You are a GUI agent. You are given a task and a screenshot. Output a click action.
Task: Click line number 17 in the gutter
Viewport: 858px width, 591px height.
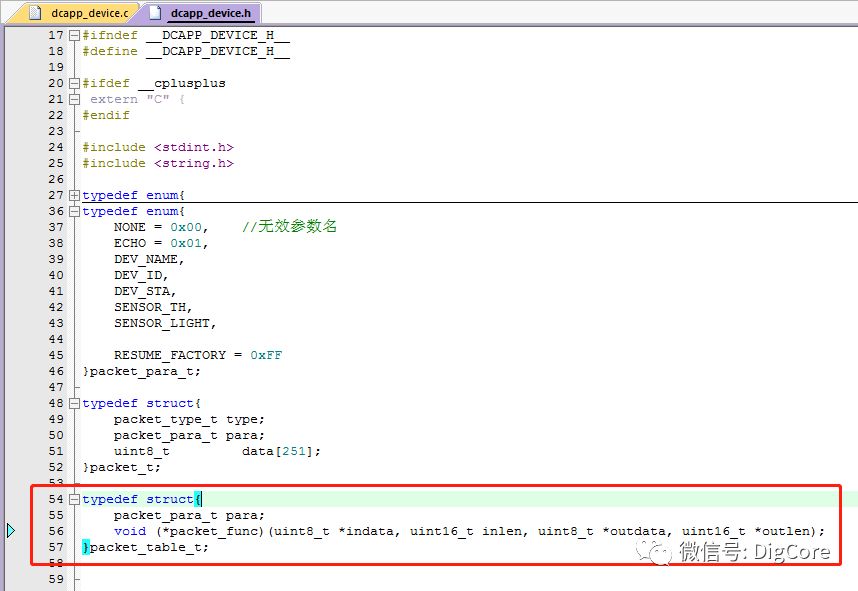pyautogui.click(x=56, y=36)
